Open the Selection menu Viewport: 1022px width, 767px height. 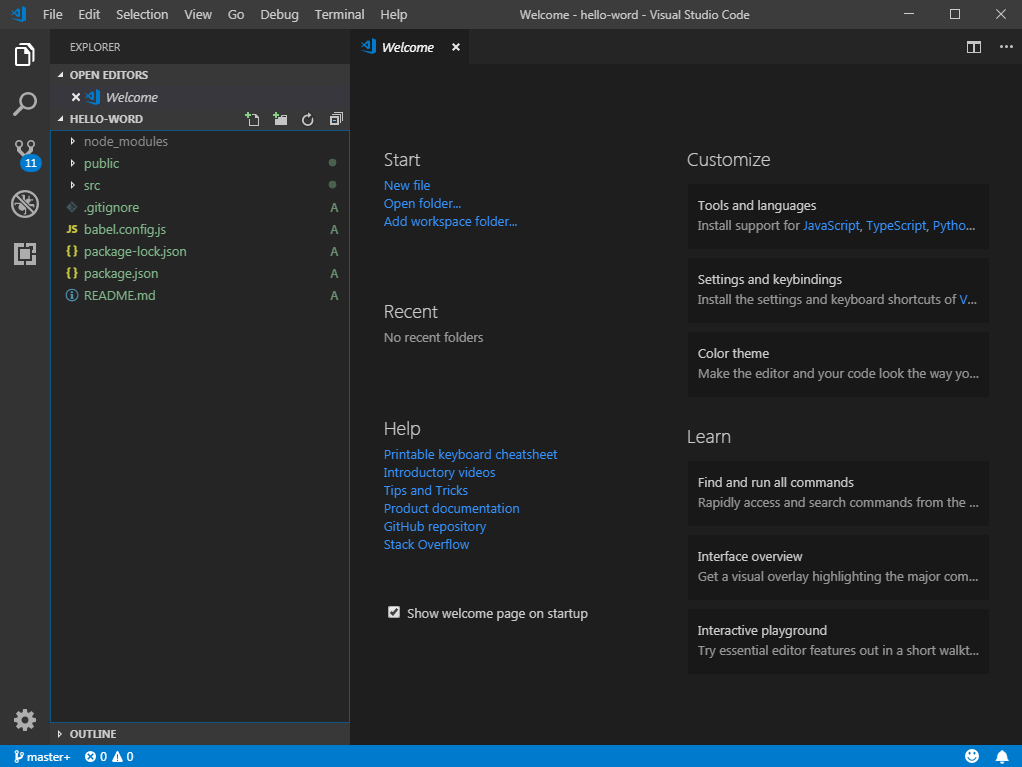[x=142, y=14]
